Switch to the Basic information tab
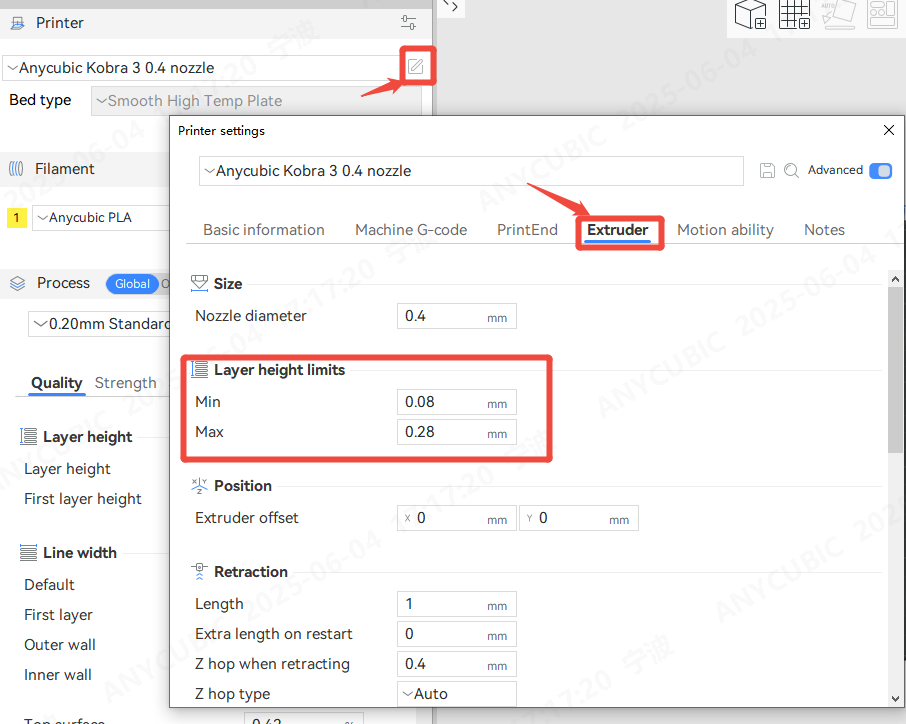This screenshot has width=906, height=724. pyautogui.click(x=263, y=230)
